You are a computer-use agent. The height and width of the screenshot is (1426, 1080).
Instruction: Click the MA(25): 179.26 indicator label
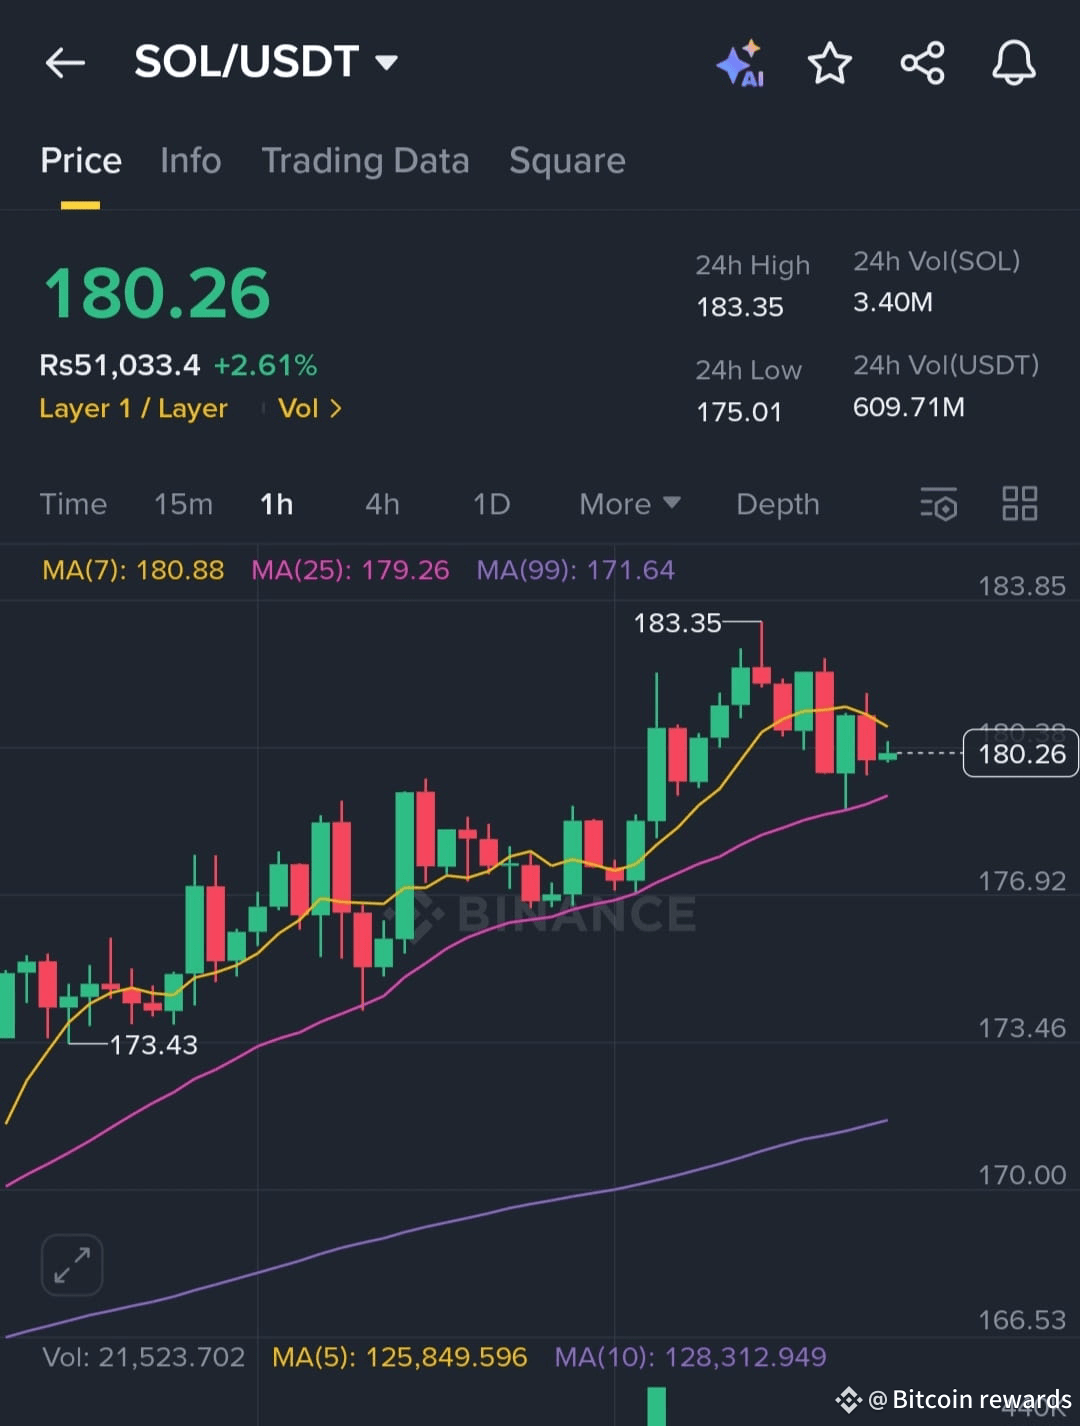(x=350, y=570)
